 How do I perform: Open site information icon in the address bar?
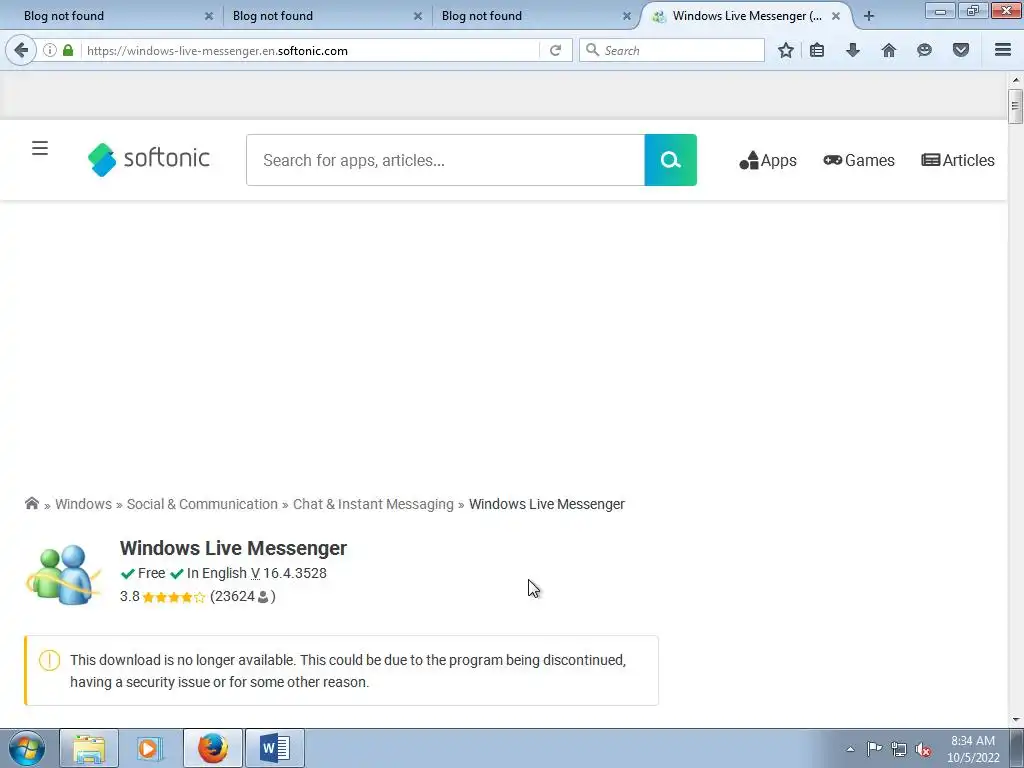pos(50,50)
